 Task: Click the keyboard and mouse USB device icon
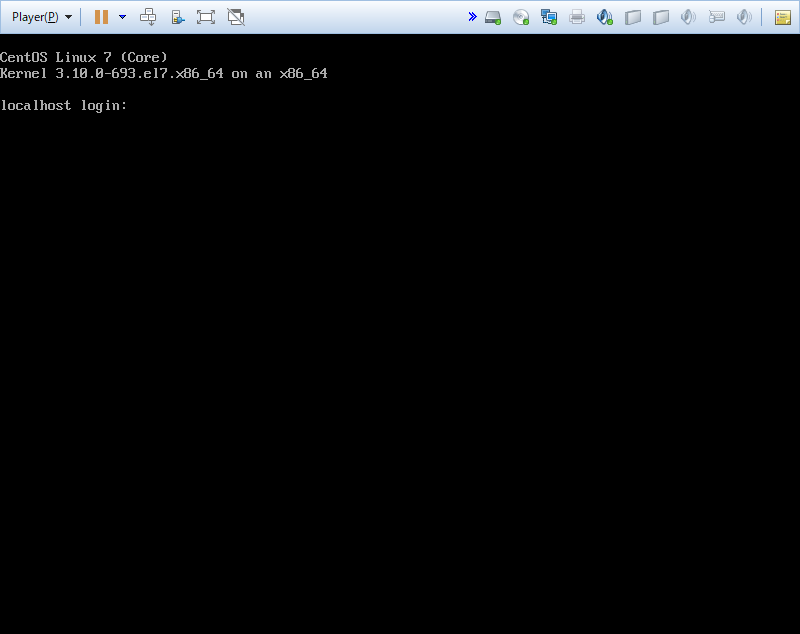click(x=716, y=17)
